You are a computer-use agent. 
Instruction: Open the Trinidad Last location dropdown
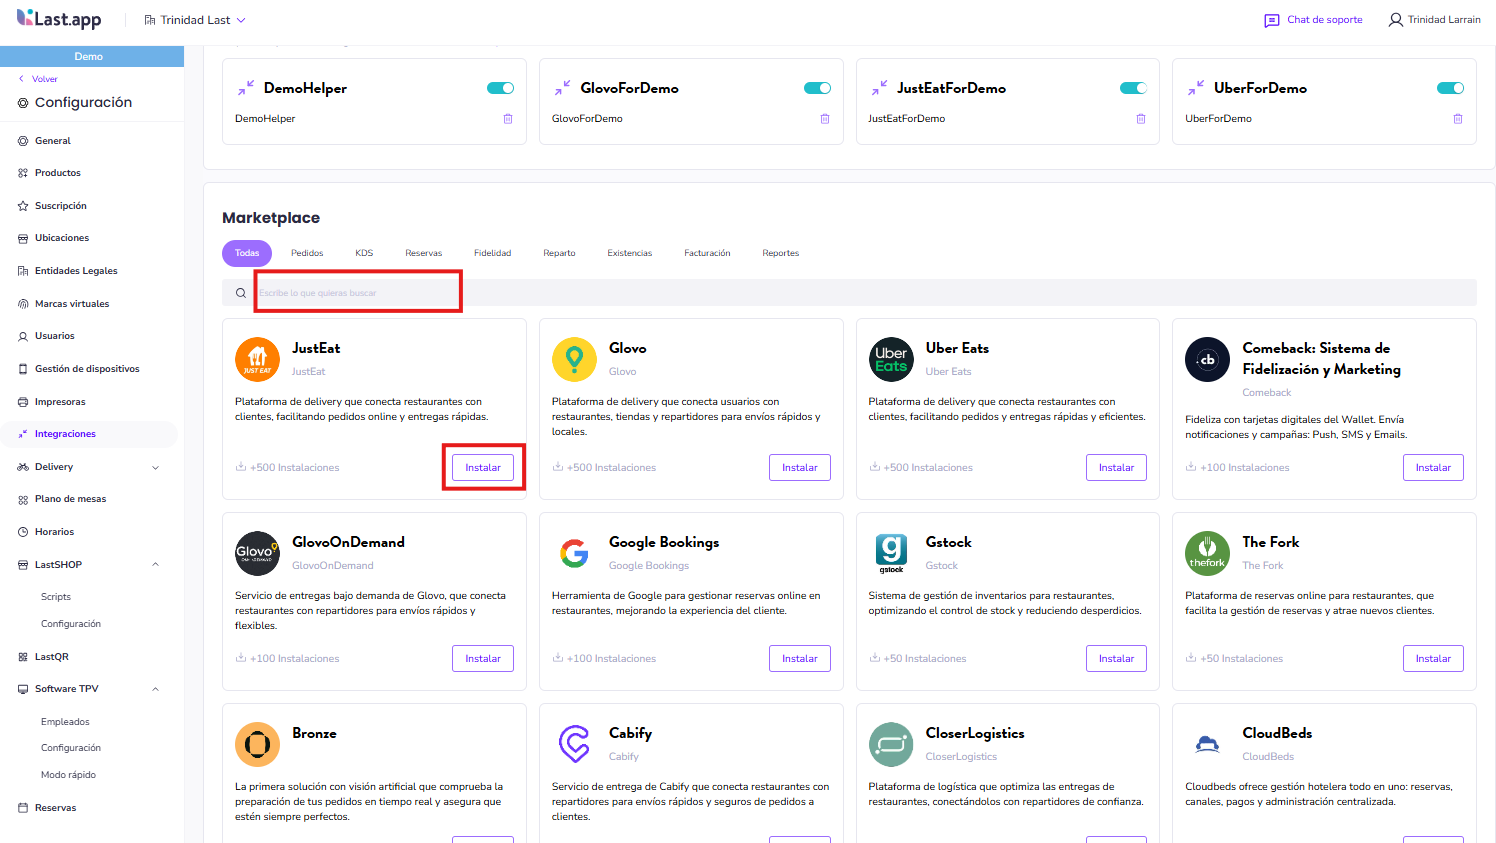click(x=195, y=20)
